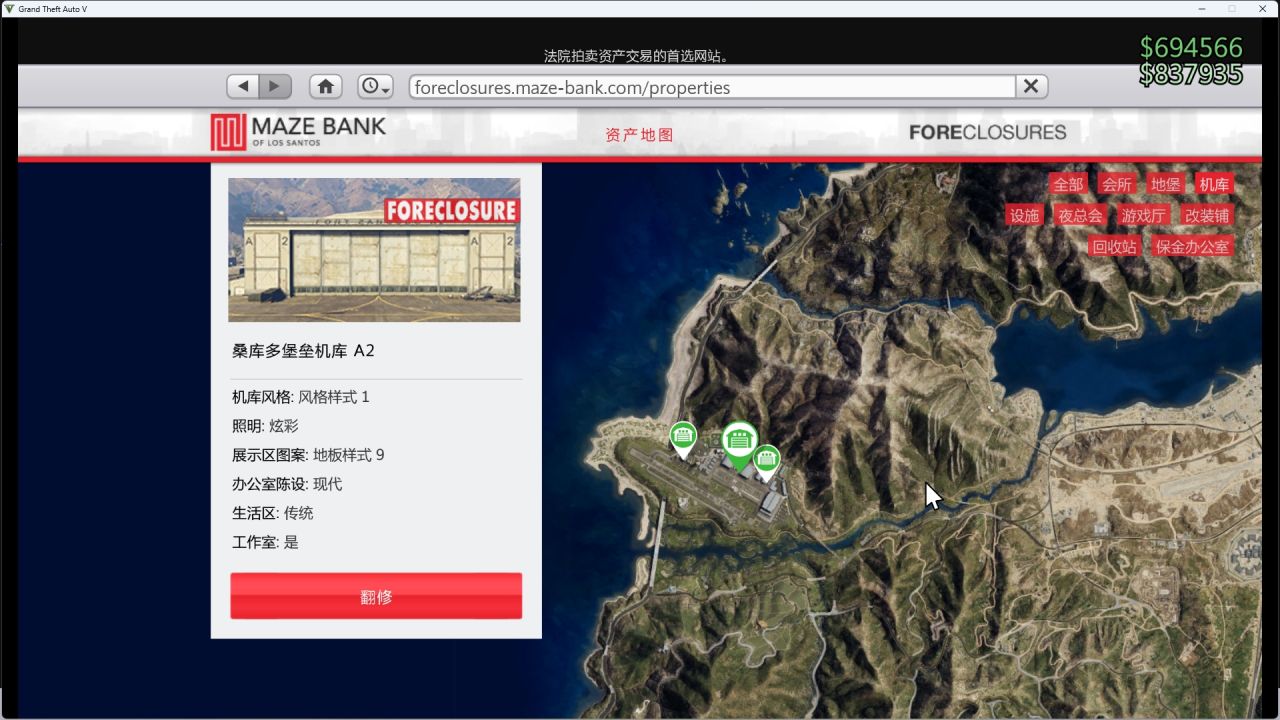The height and width of the screenshot is (720, 1280).
Task: Show 设施 properties on the map
Action: point(1025,215)
